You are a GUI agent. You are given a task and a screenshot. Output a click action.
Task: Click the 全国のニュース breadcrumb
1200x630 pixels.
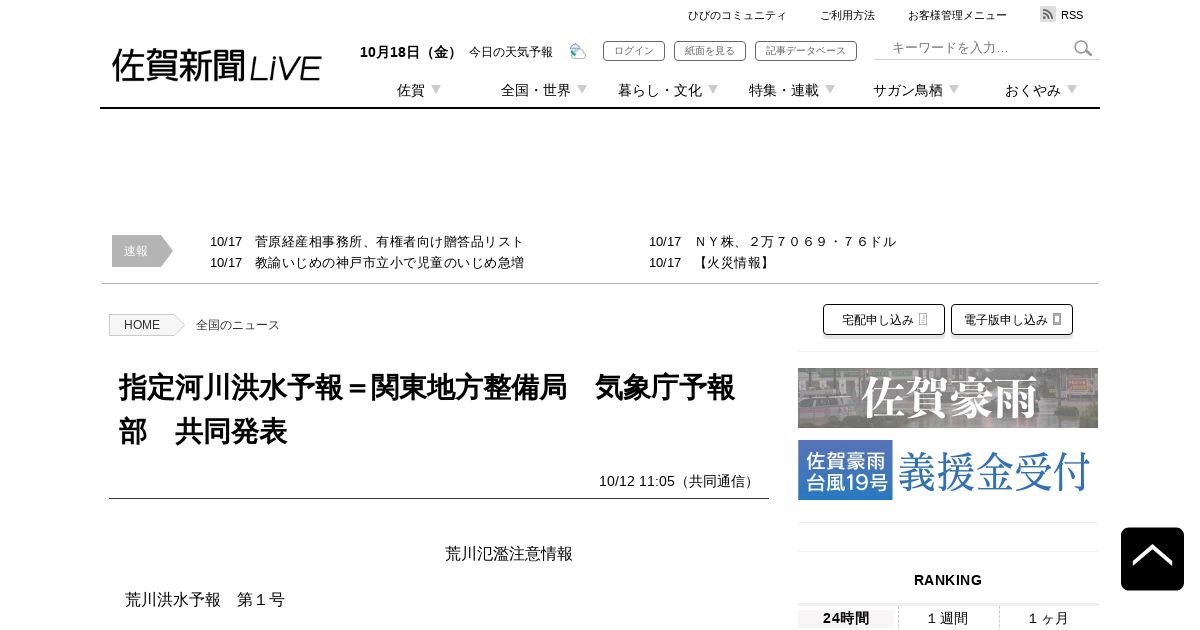click(x=238, y=325)
